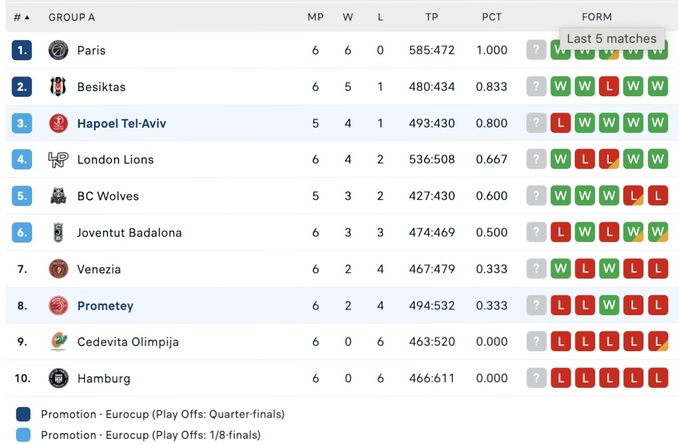Click Besiktas's red L form badge
The width and height of the screenshot is (680, 444).
tap(609, 87)
